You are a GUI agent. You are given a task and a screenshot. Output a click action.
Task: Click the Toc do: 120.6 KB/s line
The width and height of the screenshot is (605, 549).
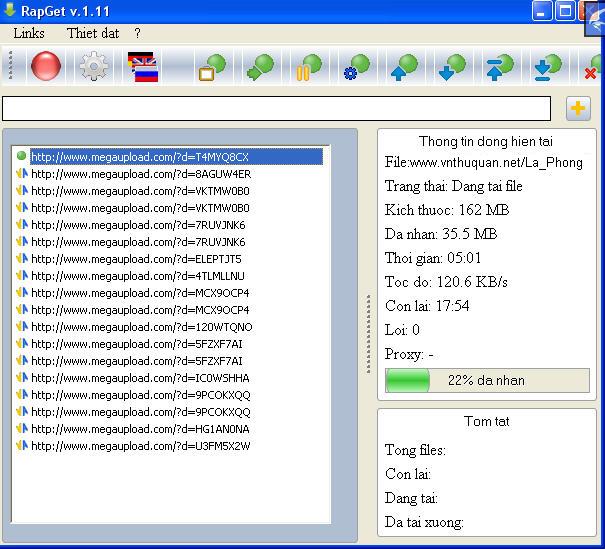coord(446,282)
